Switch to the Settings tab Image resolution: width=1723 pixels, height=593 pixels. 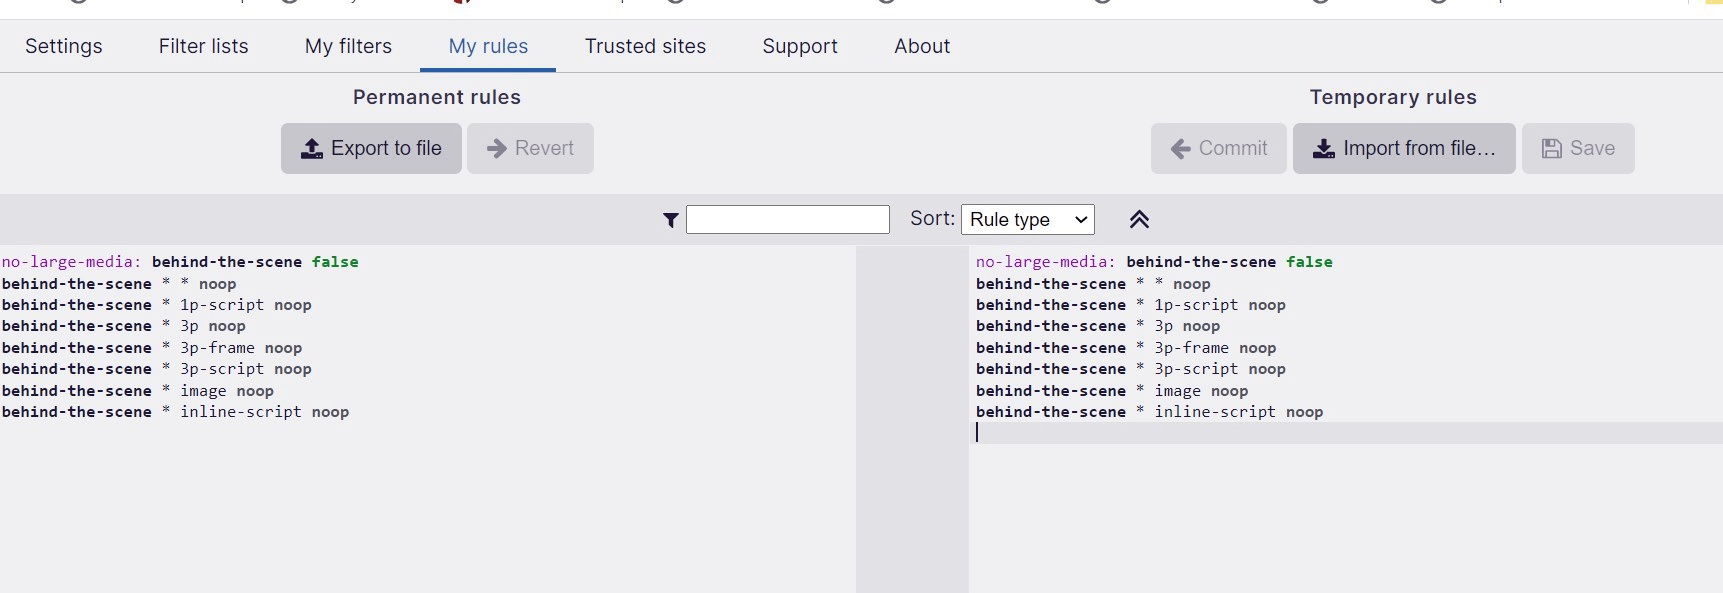pos(64,46)
